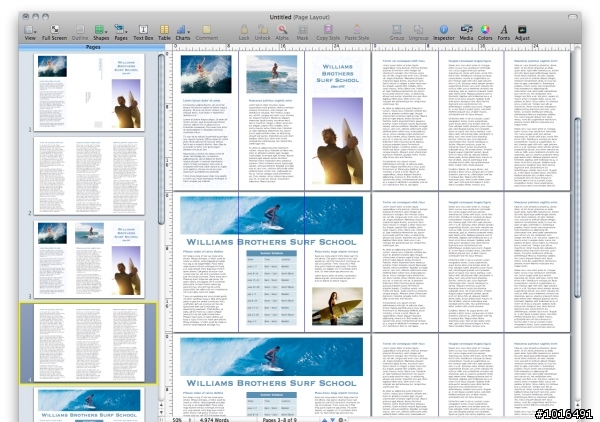Click the wide wave banner image on middle page
The image size is (600, 422).
271,215
